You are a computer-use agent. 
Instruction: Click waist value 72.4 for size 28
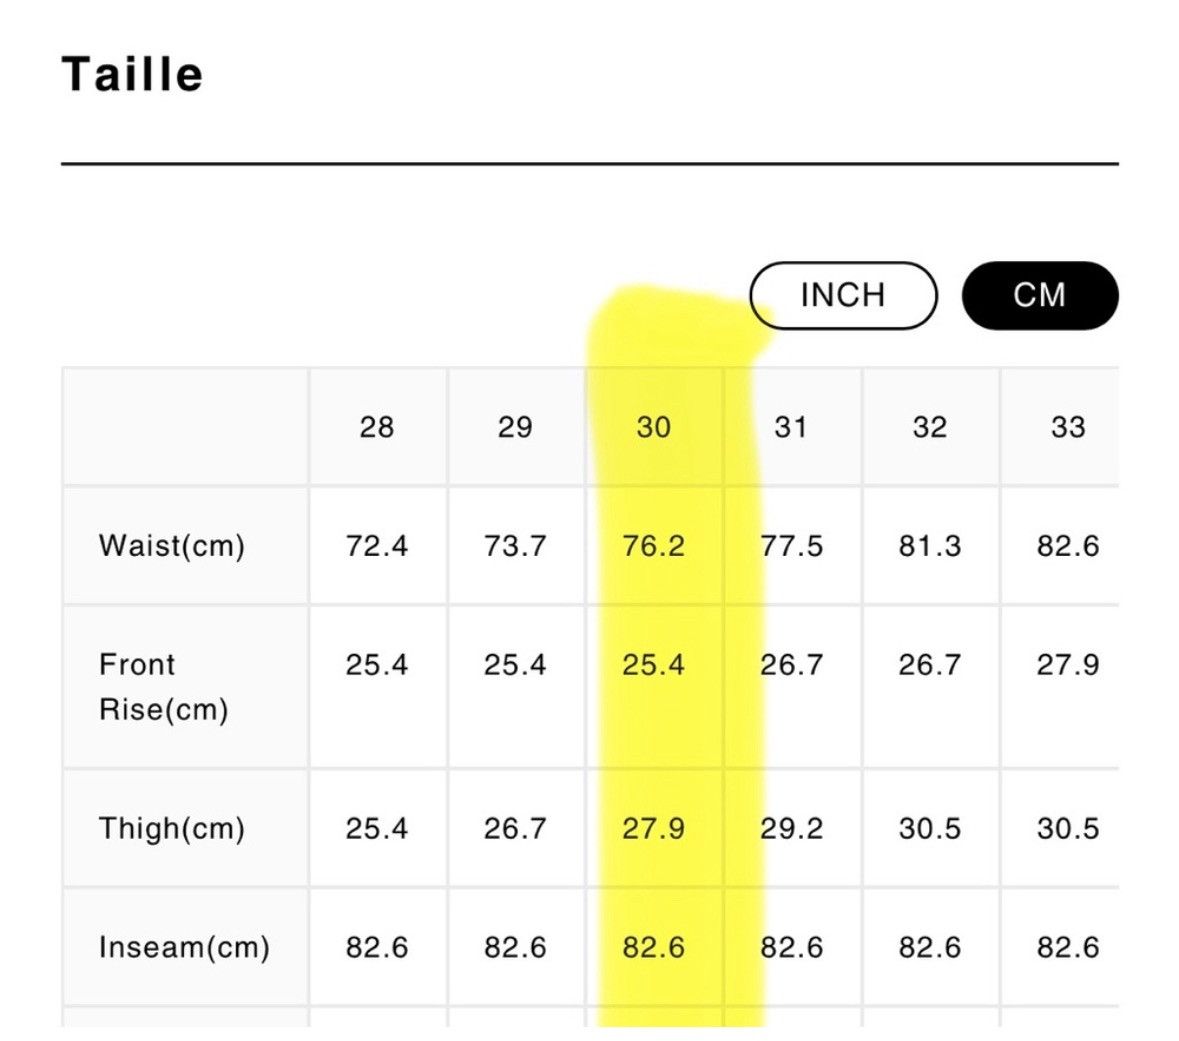coord(377,546)
